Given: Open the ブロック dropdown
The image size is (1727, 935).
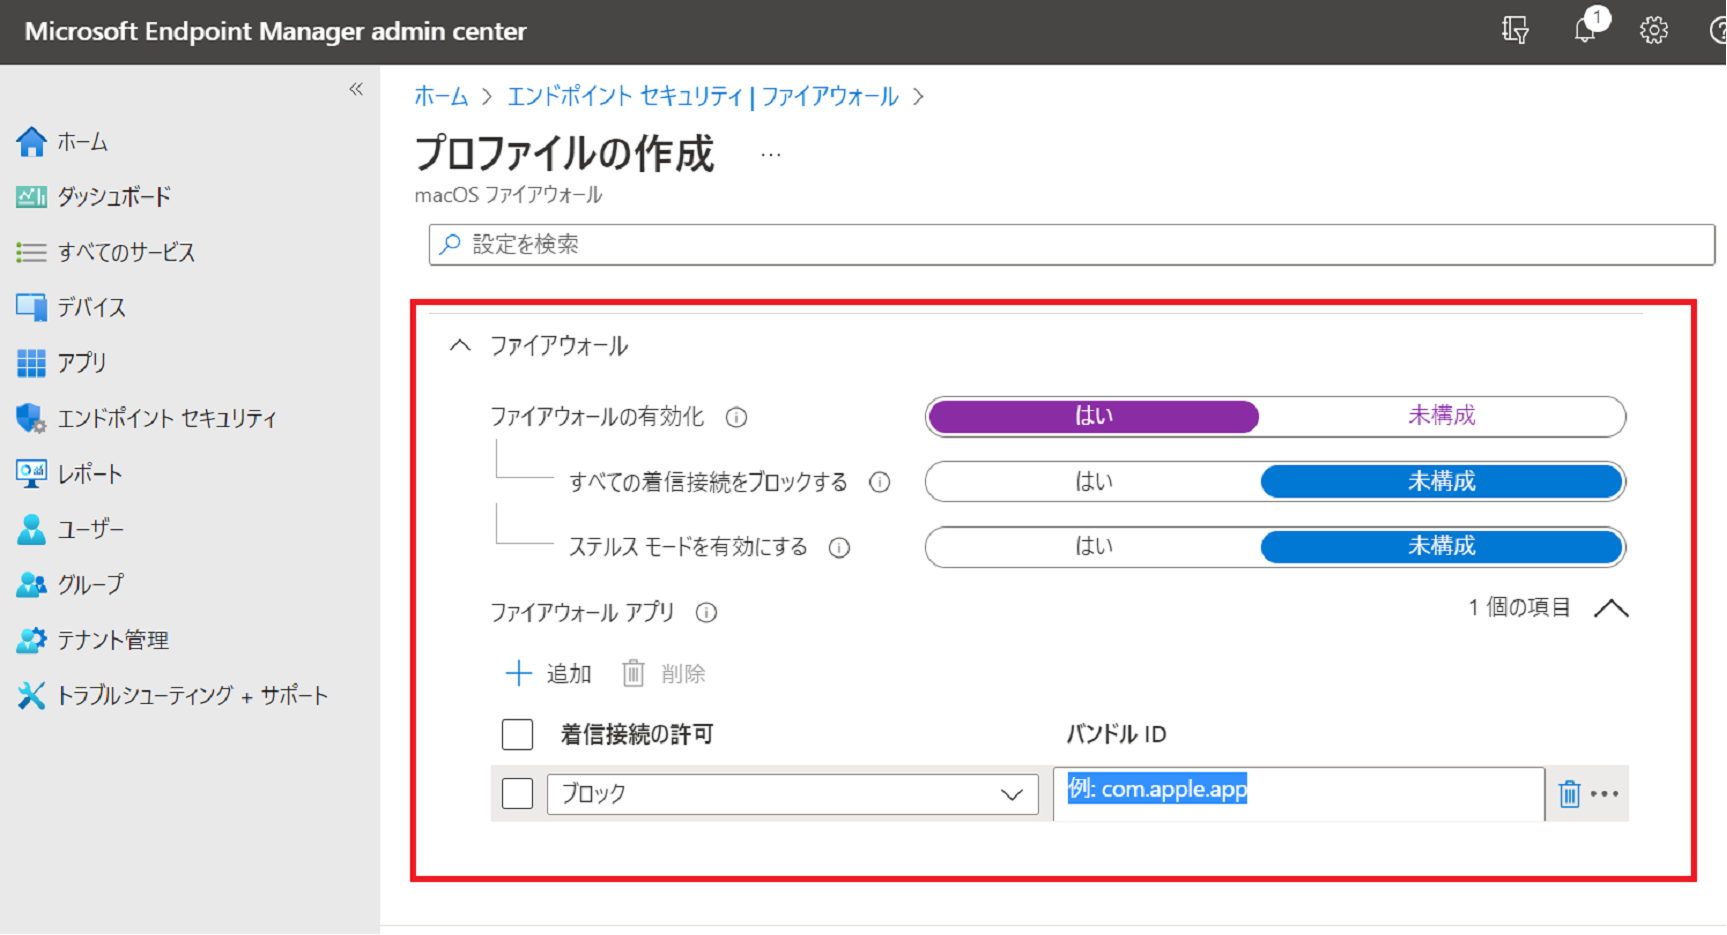Looking at the screenshot, I should point(792,794).
